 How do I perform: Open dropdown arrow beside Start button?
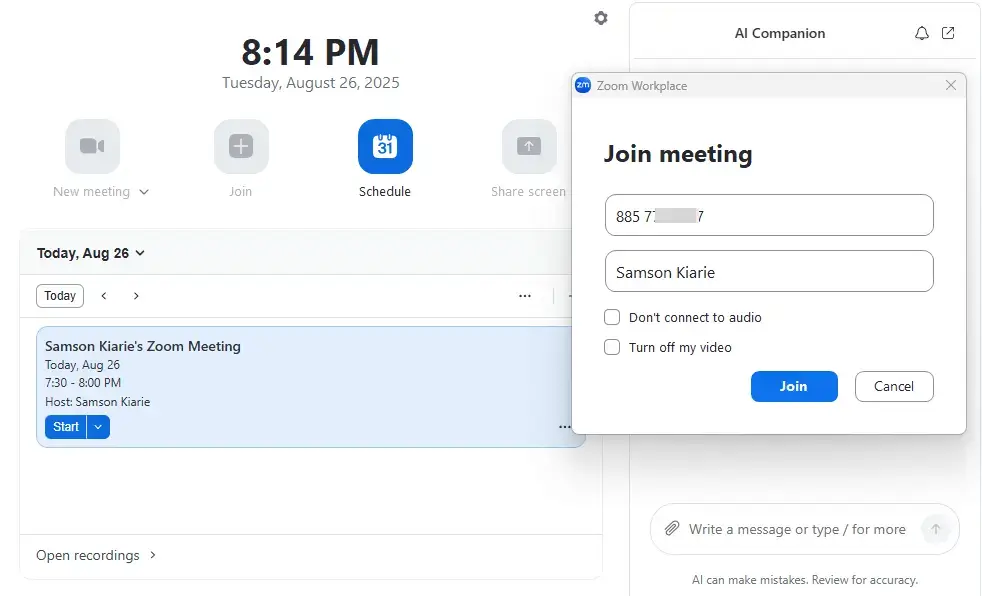[x=98, y=427]
